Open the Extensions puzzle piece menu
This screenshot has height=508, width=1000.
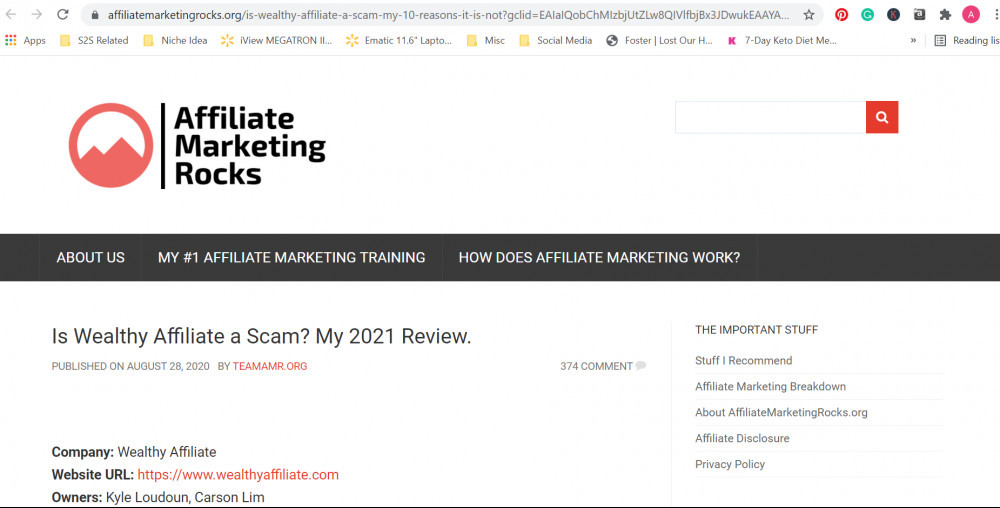(x=945, y=15)
